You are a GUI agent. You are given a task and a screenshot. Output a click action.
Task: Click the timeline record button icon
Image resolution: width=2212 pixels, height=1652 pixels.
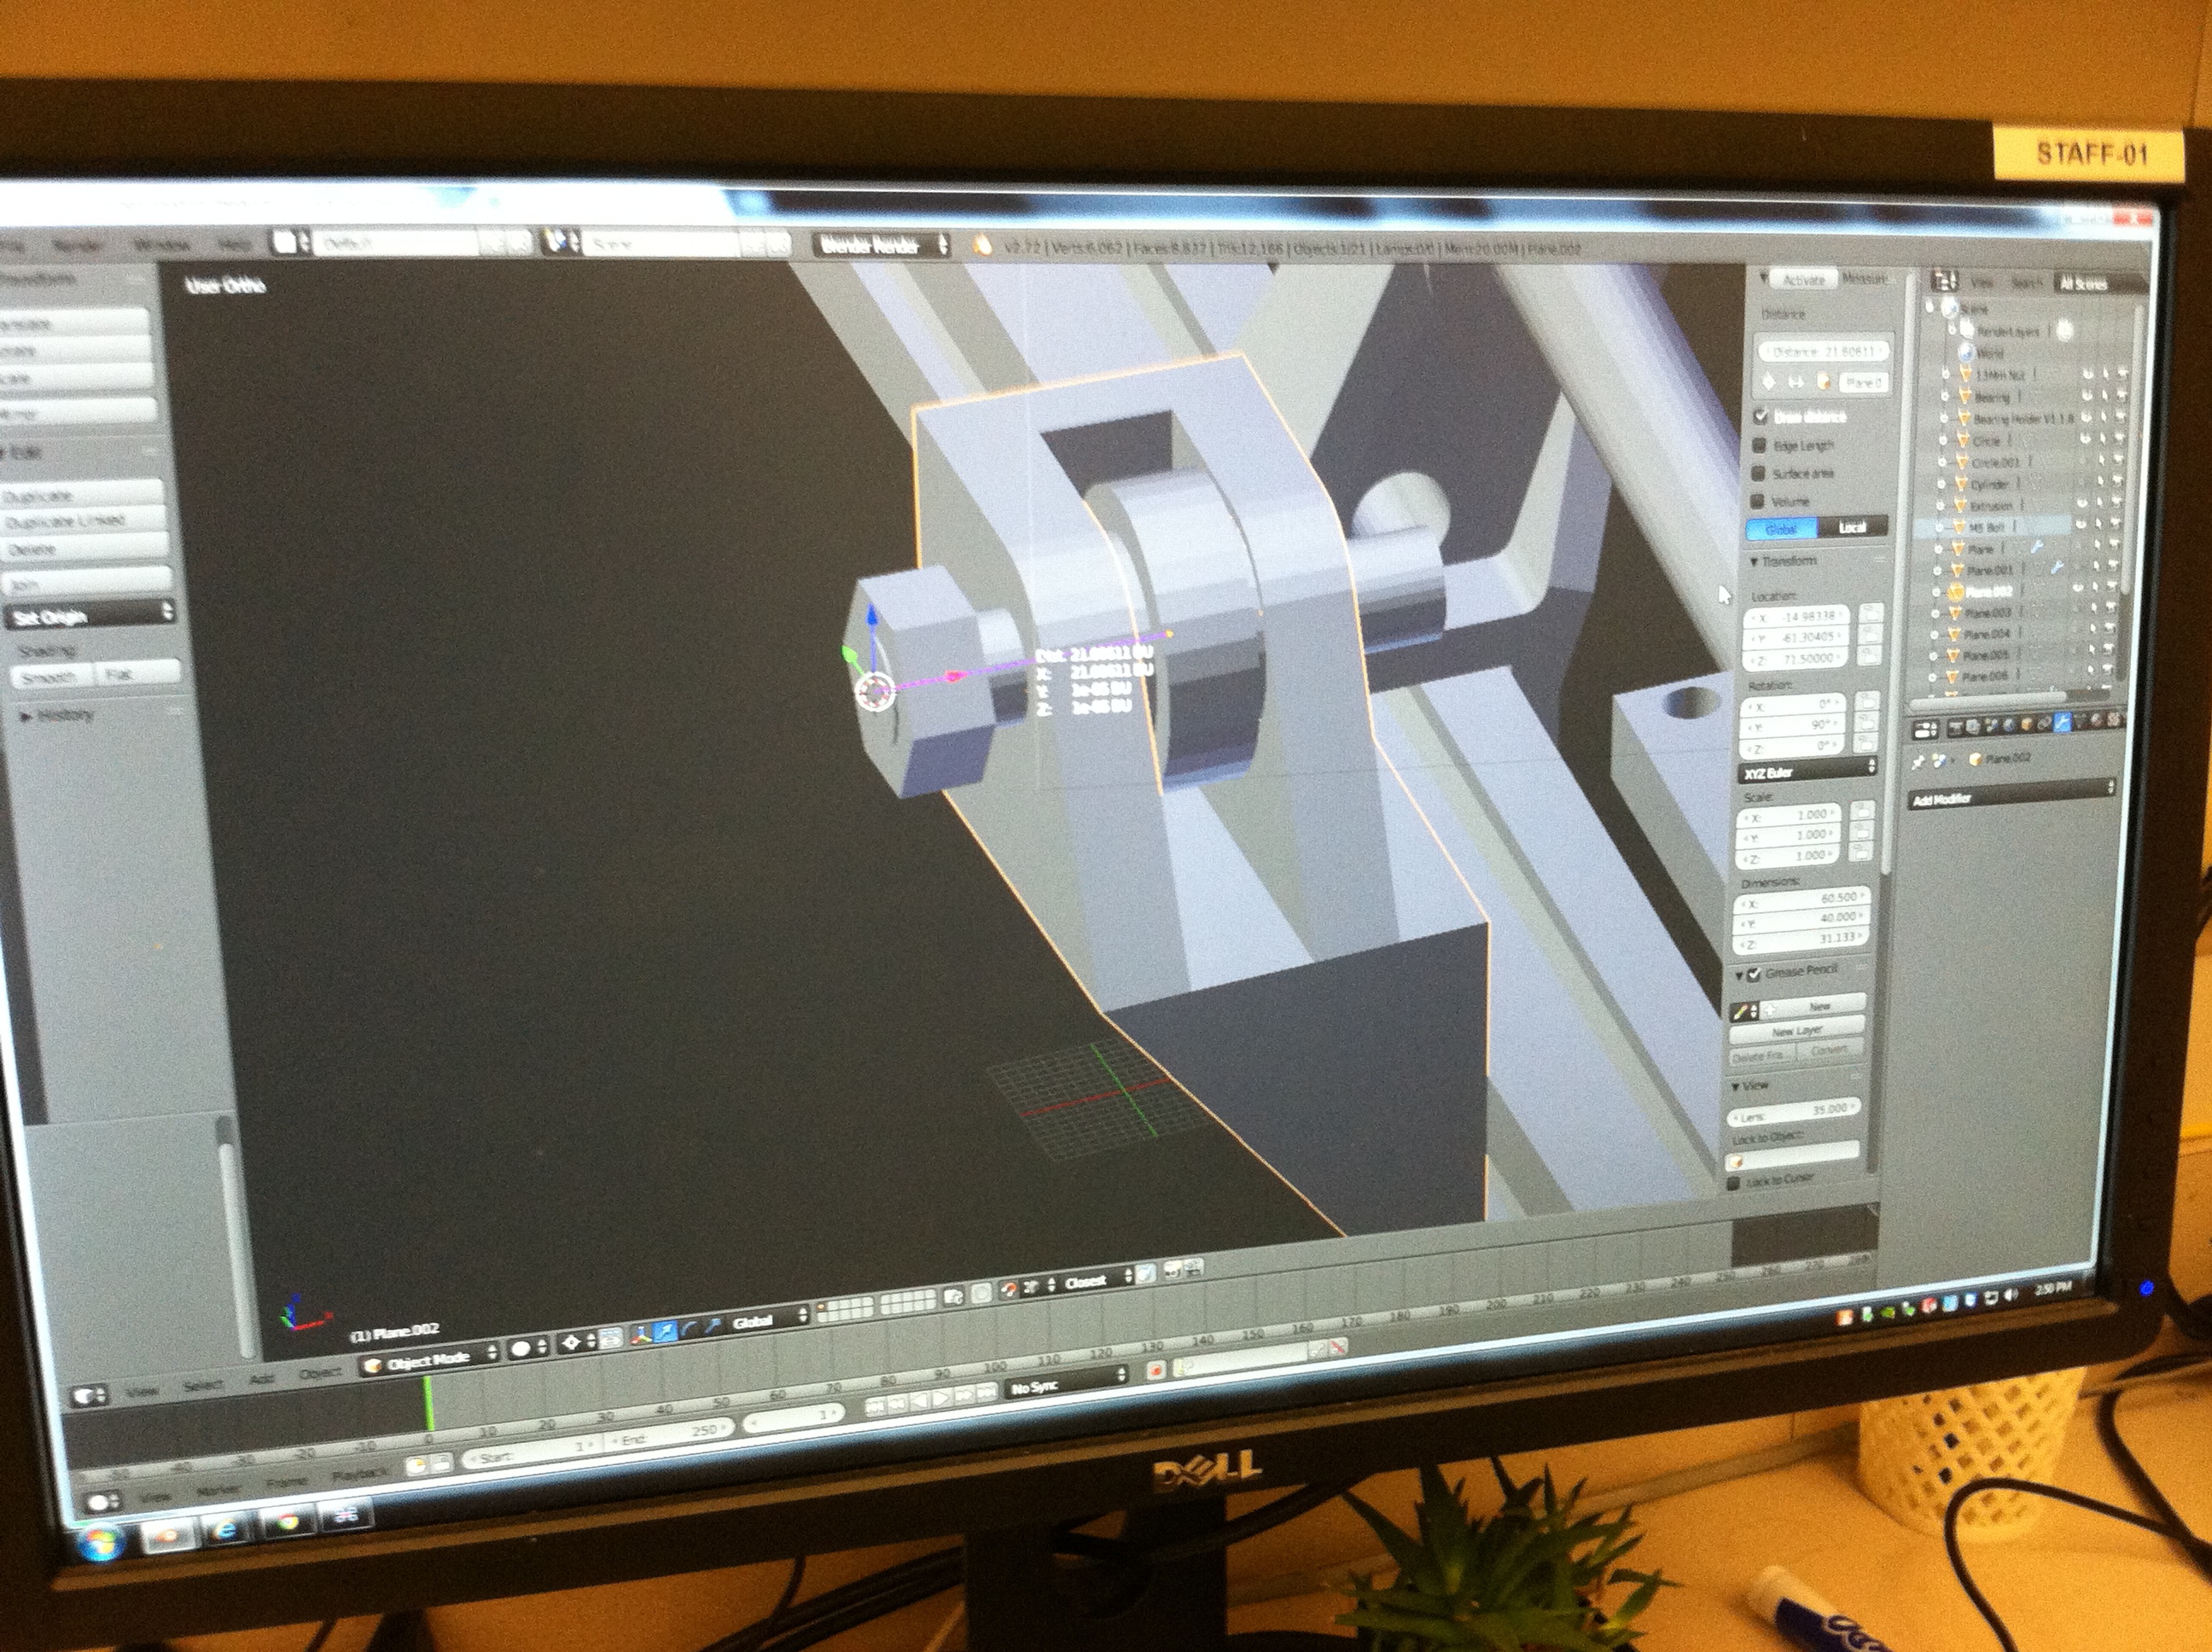pyautogui.click(x=1156, y=1371)
